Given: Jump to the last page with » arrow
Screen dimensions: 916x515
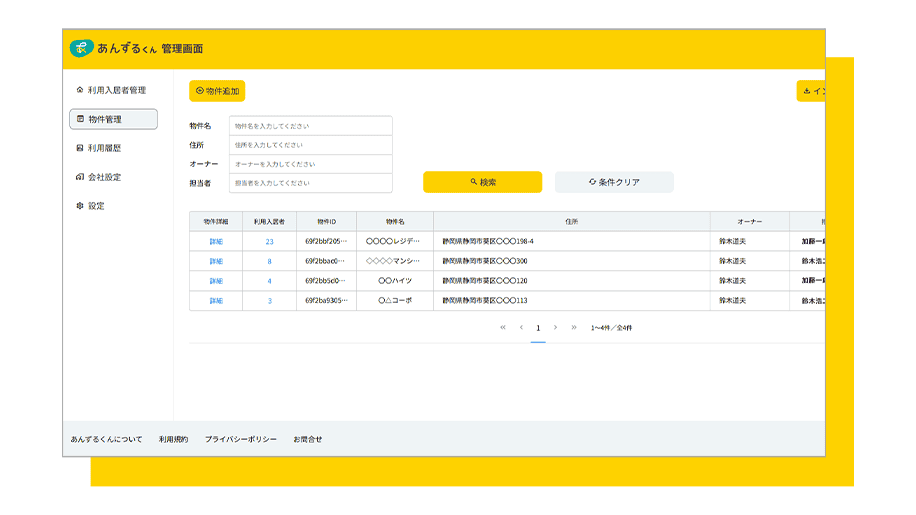Looking at the screenshot, I should (574, 328).
